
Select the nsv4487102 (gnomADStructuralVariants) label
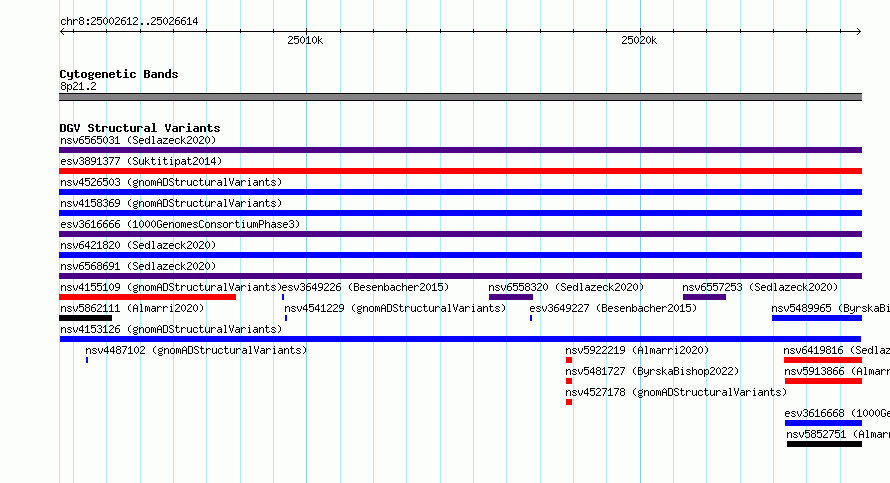(x=196, y=350)
